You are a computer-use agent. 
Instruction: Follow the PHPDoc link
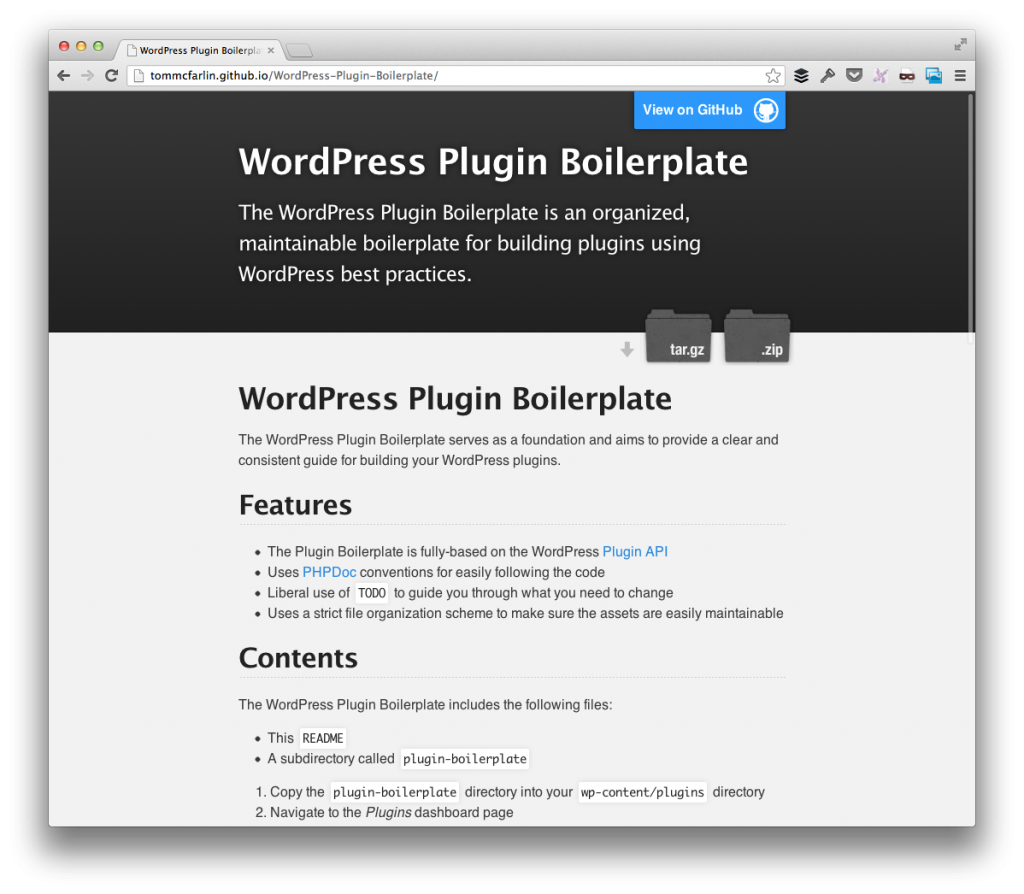pos(329,572)
